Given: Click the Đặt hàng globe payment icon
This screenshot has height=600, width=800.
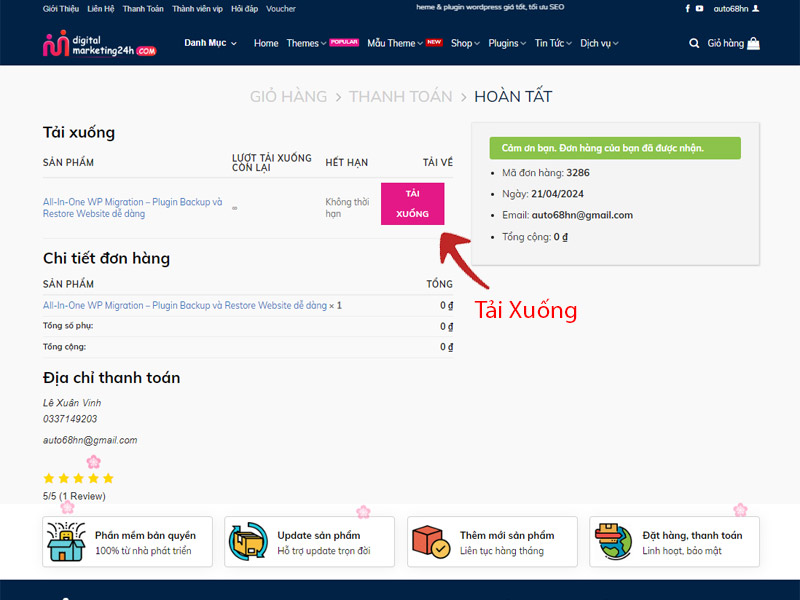Looking at the screenshot, I should (613, 542).
